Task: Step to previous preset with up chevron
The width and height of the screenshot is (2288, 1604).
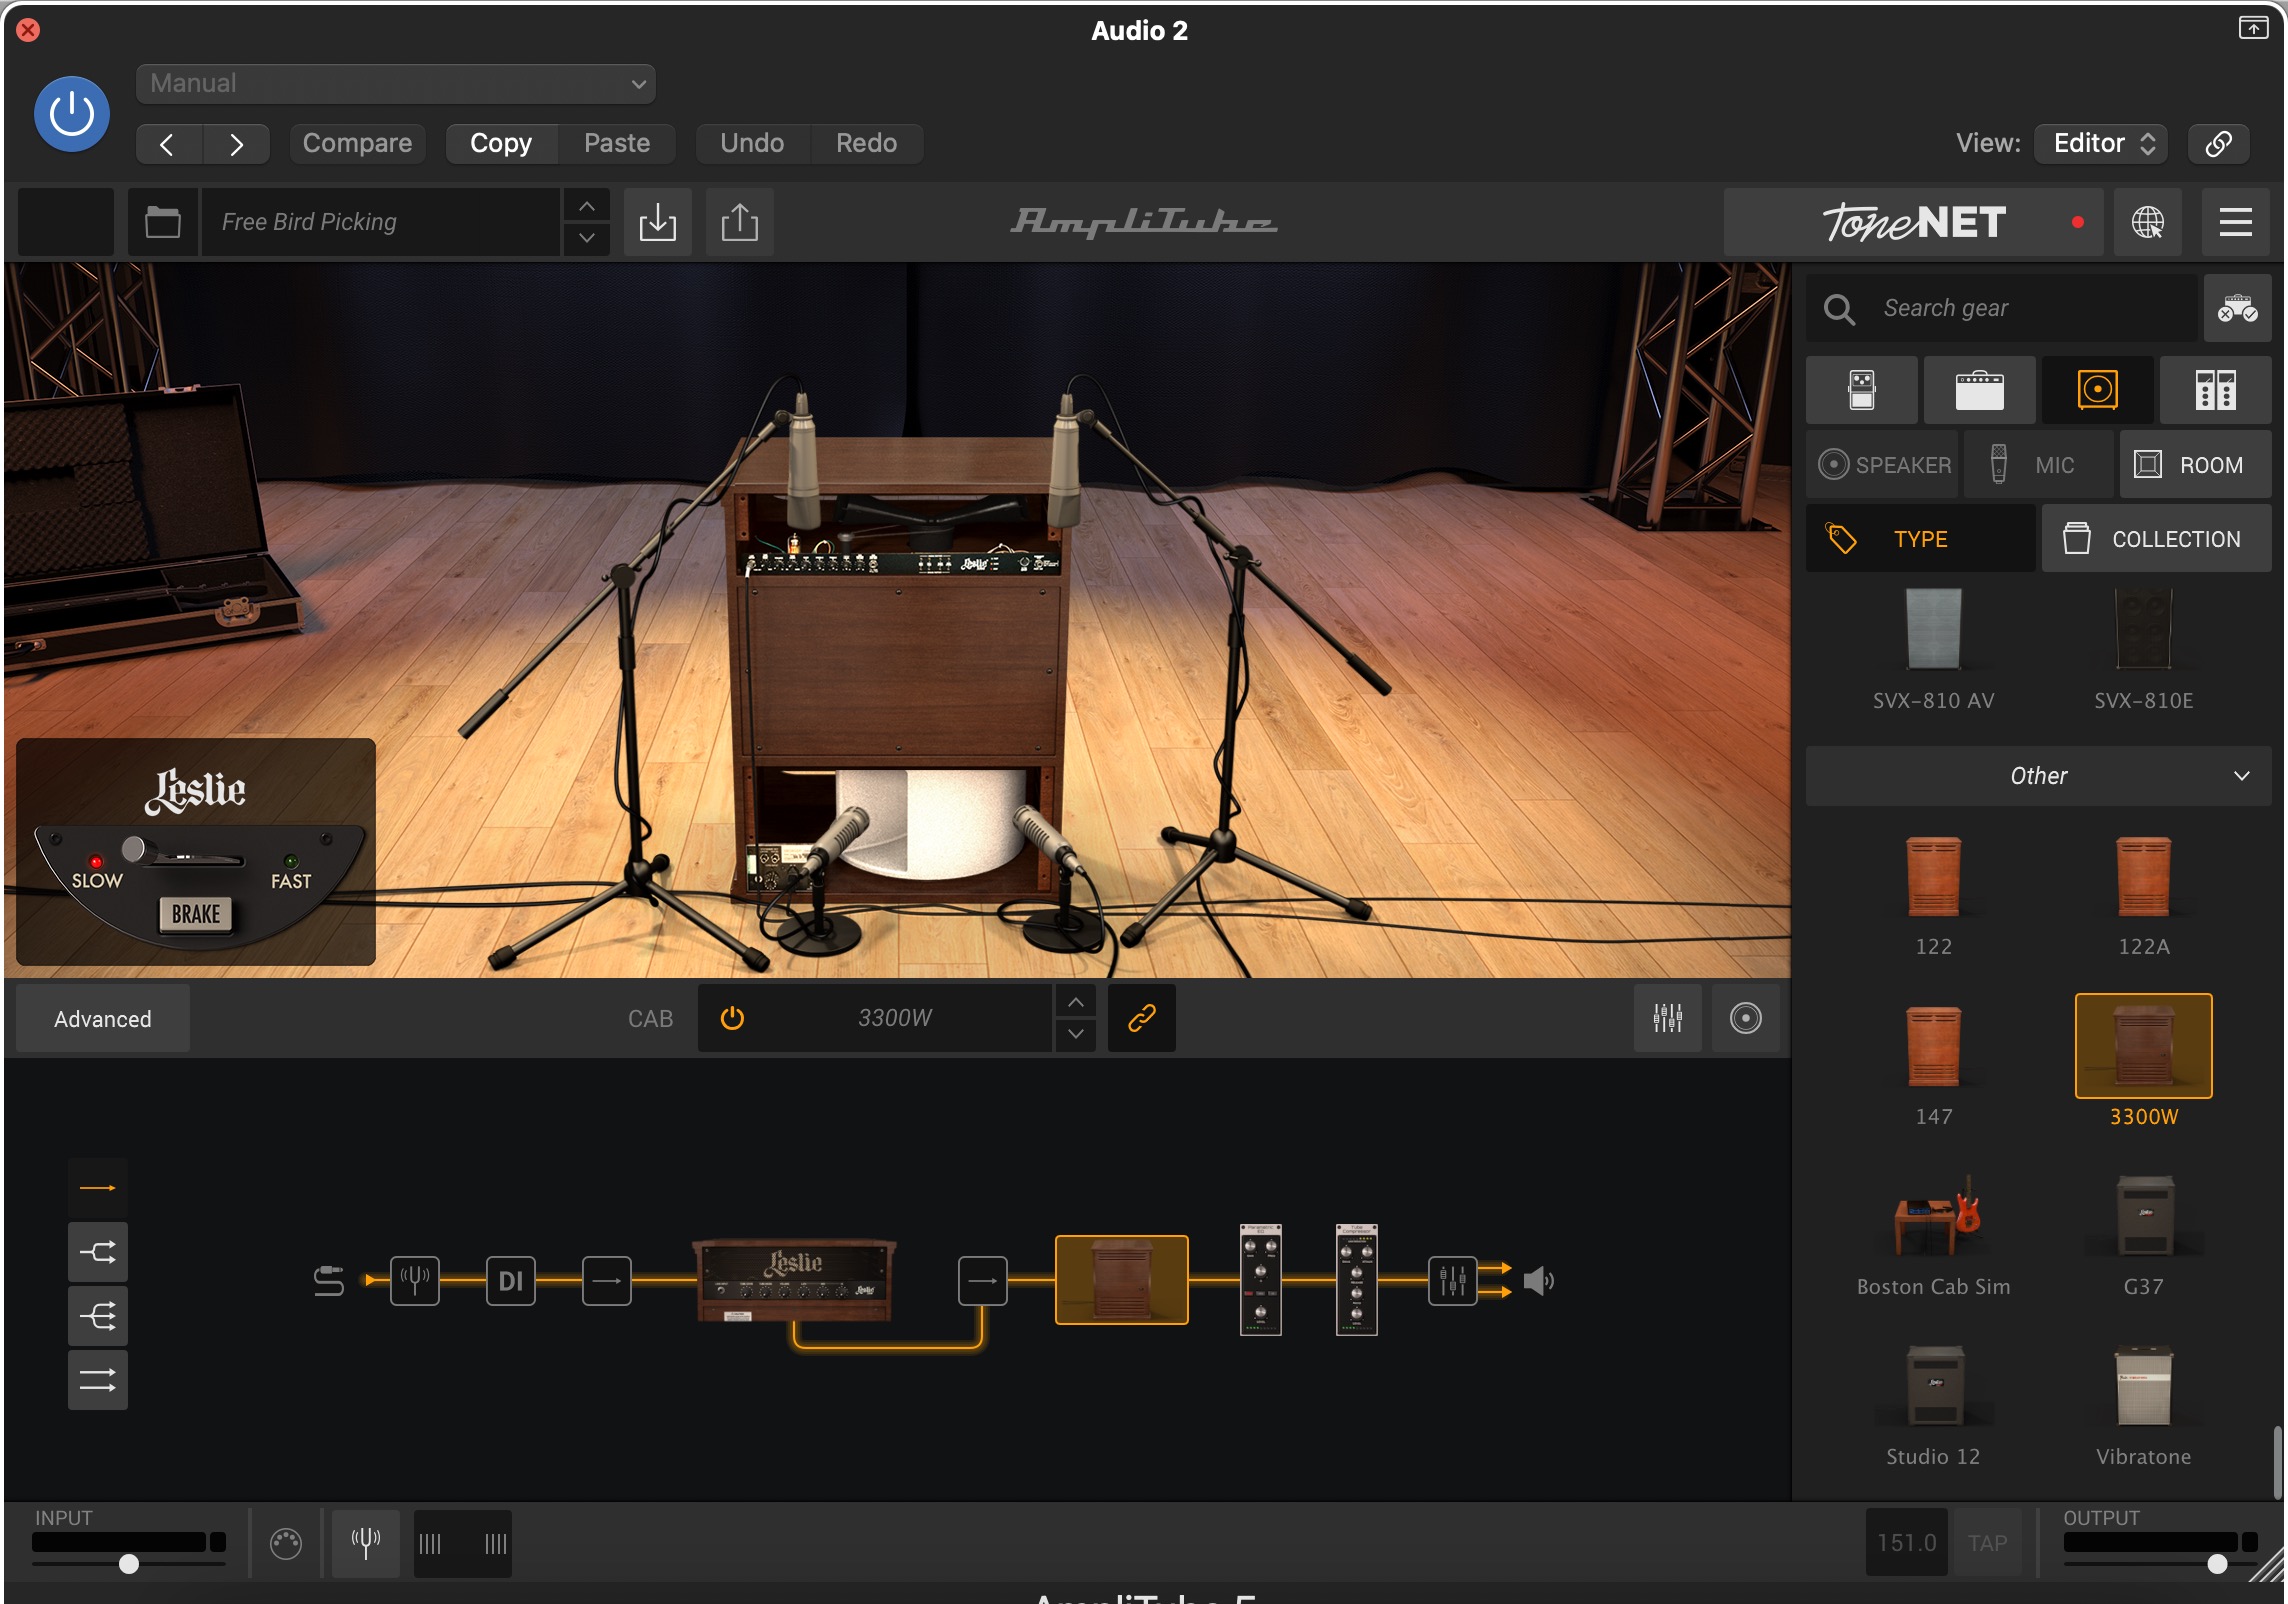Action: point(587,206)
